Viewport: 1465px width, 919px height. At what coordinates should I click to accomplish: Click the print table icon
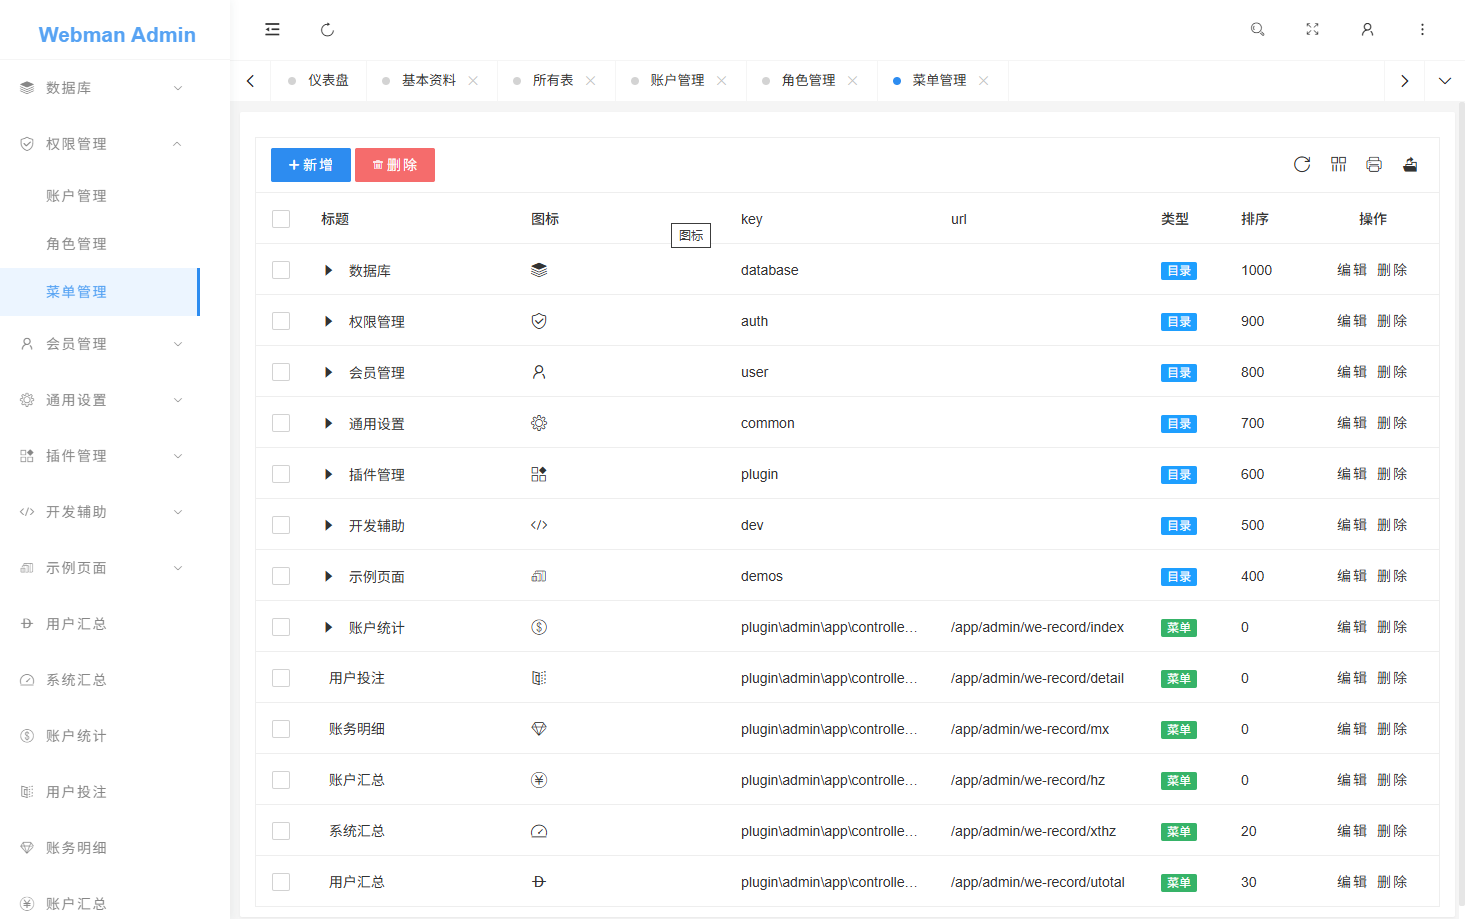(1374, 165)
